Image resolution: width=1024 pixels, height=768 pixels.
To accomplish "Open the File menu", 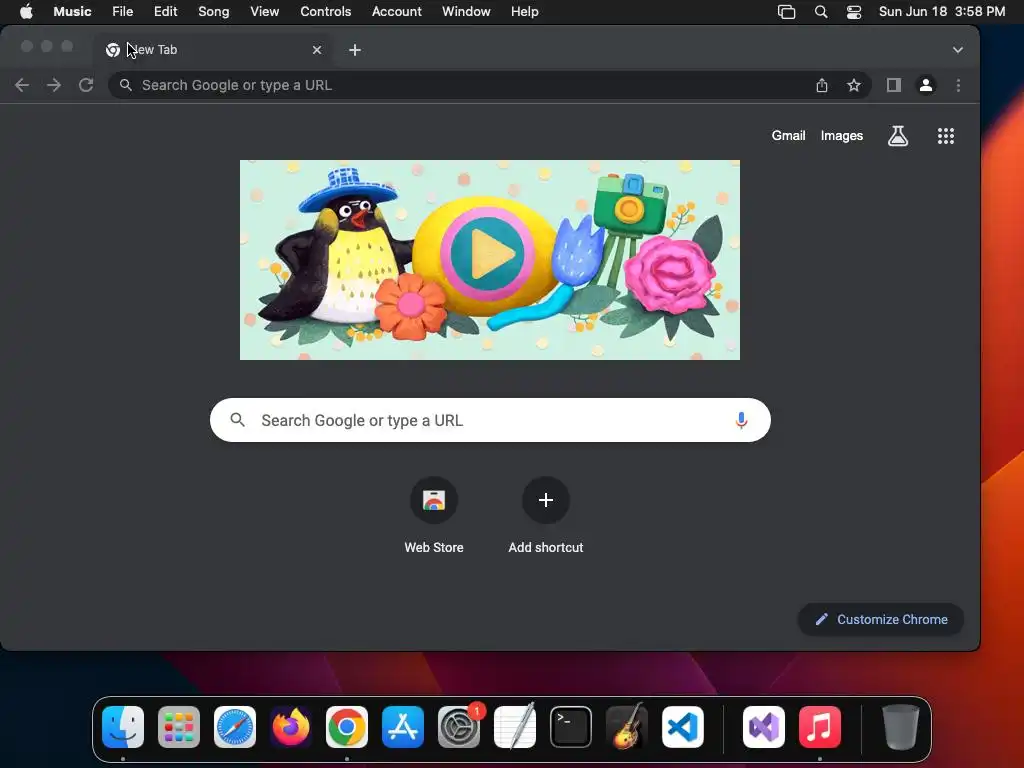I will click(122, 12).
